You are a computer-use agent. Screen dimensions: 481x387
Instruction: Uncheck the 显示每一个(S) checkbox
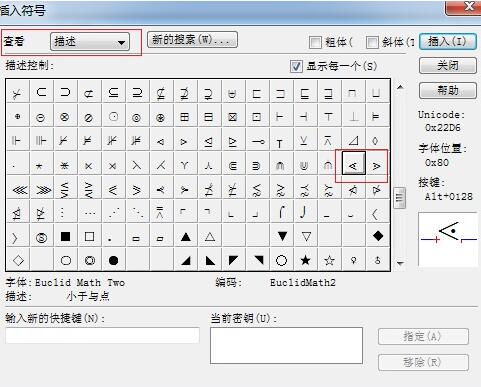[x=296, y=66]
